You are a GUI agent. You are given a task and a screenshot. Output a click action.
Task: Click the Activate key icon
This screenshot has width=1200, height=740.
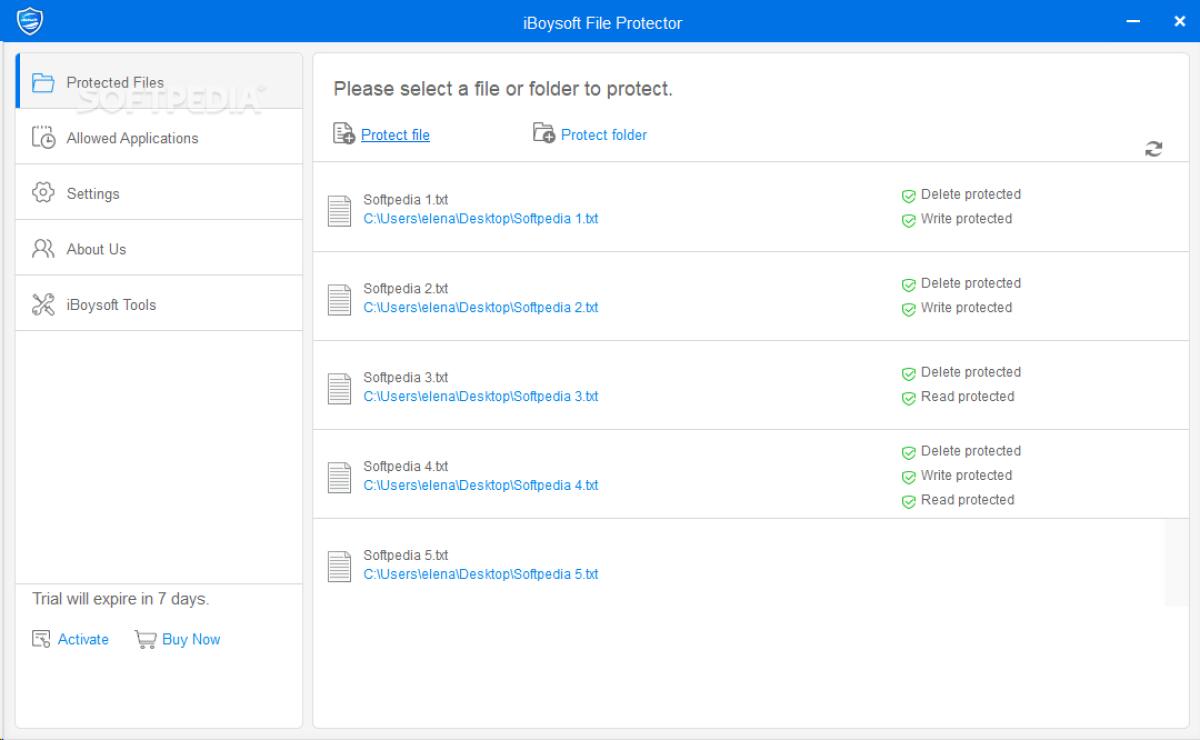pos(39,637)
